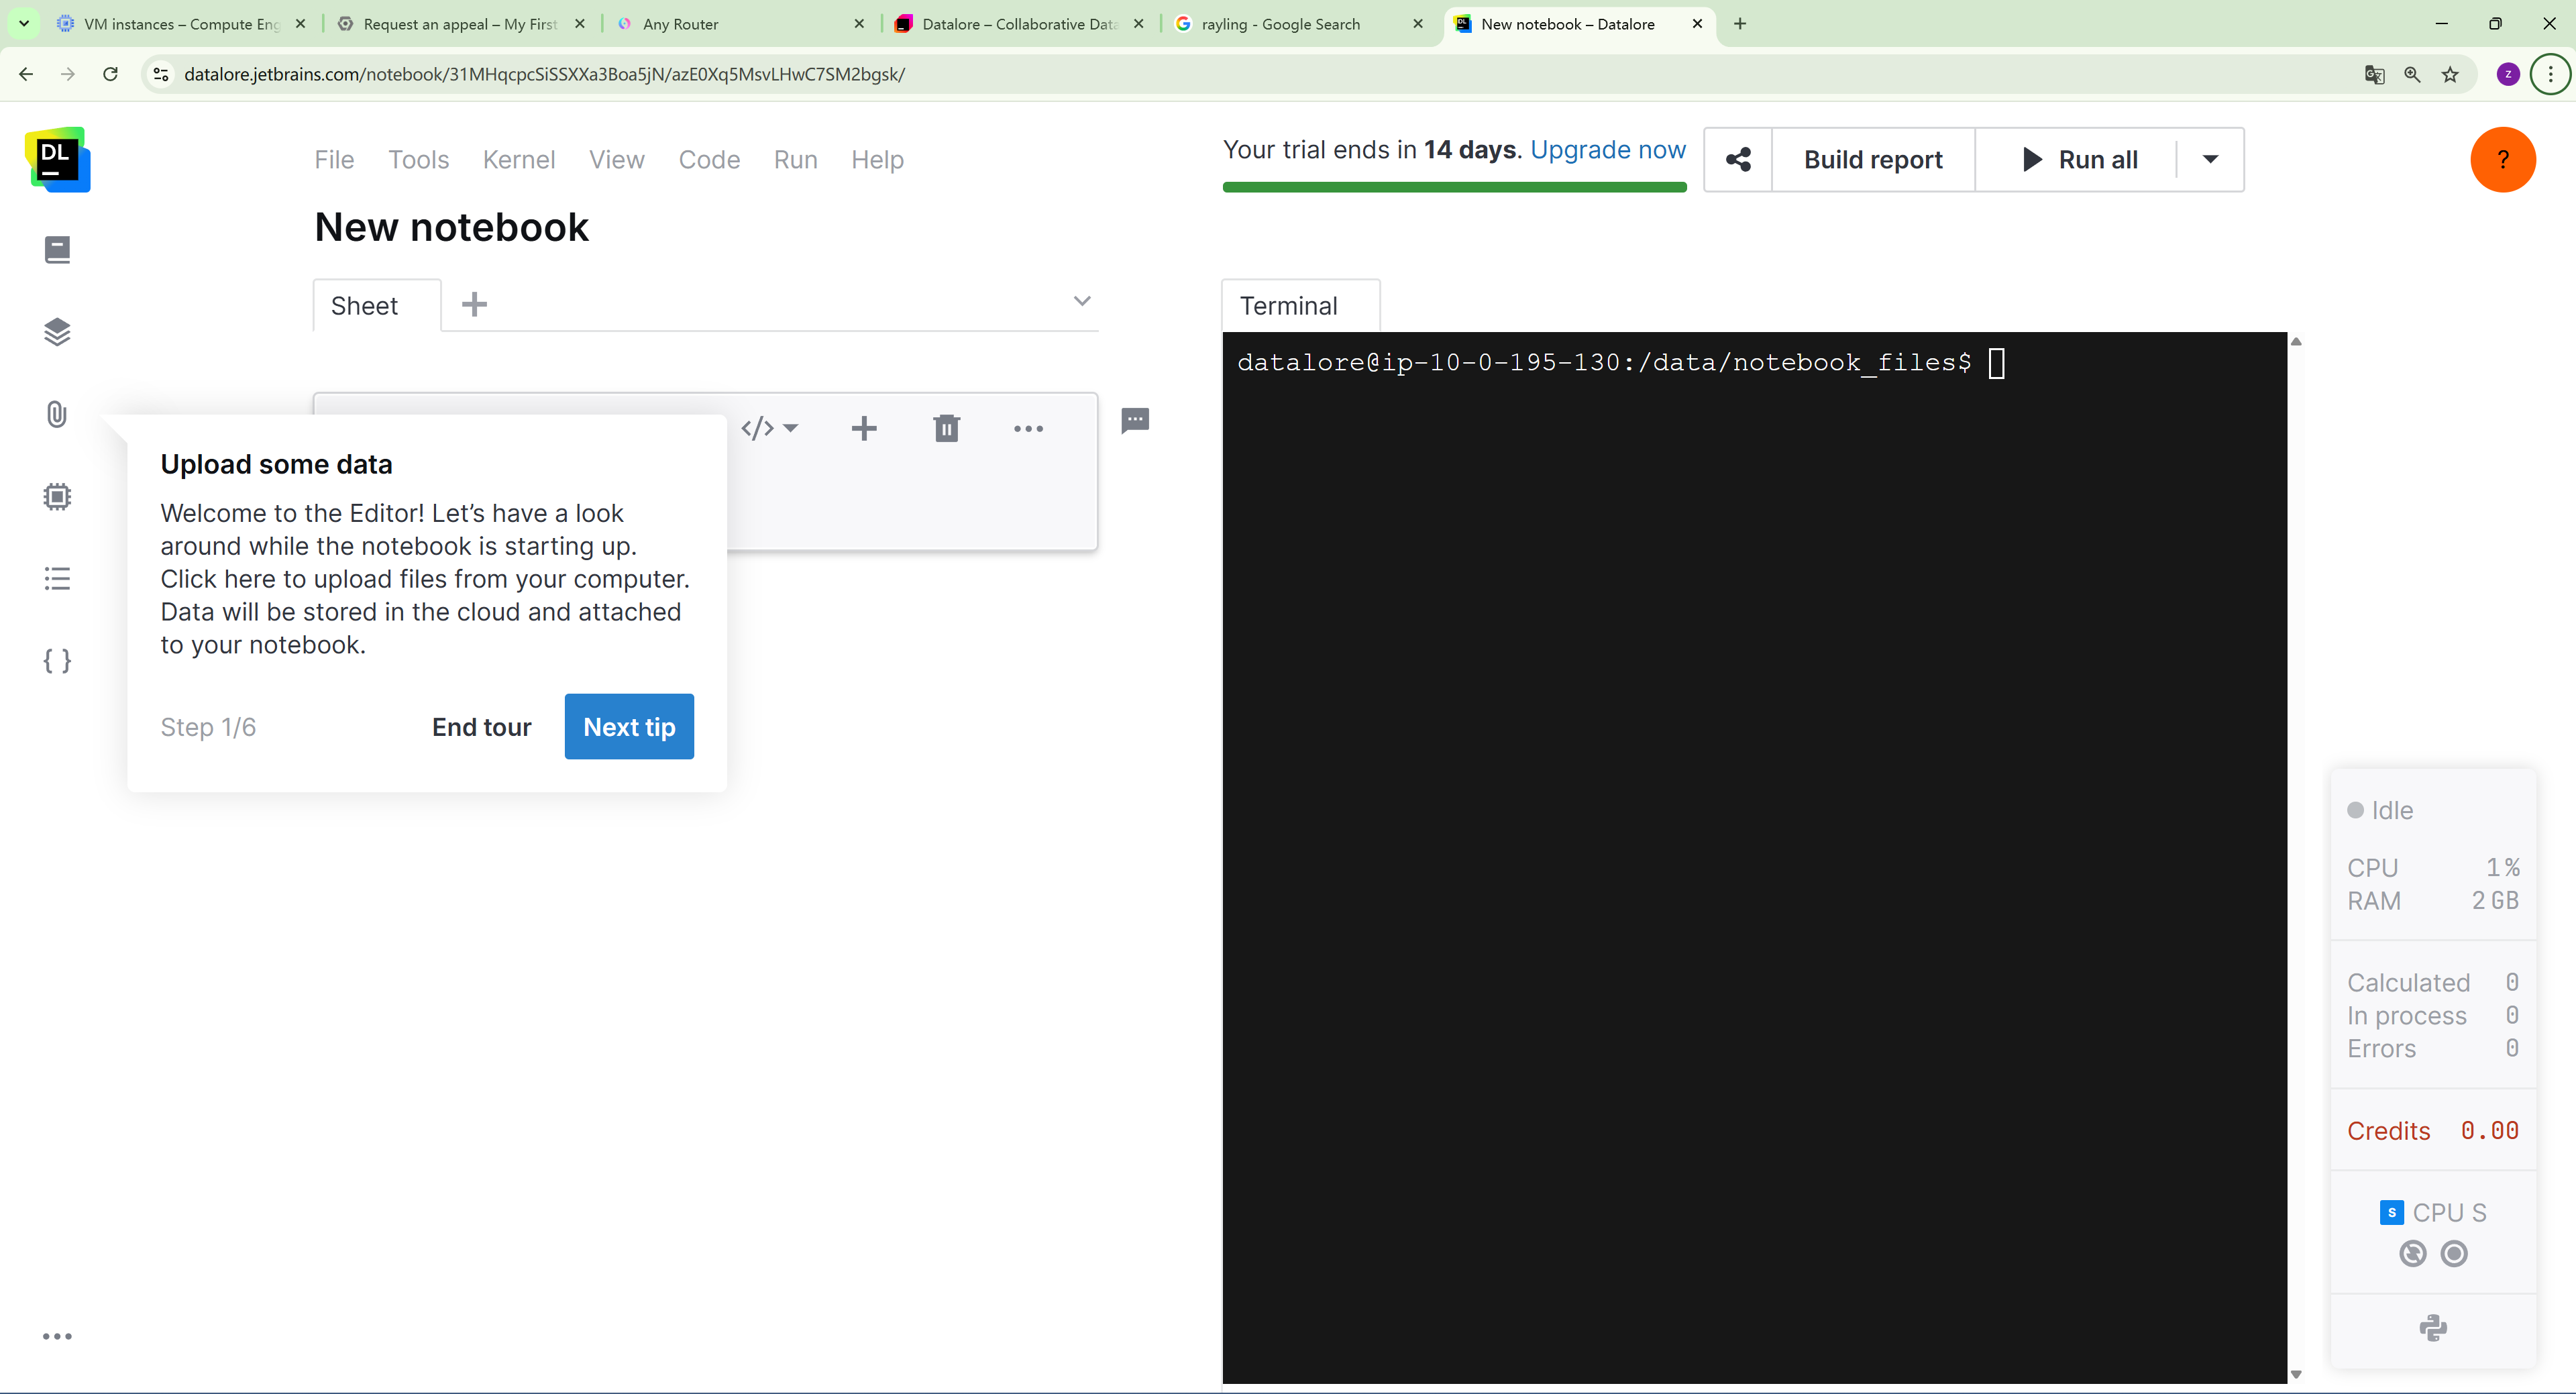This screenshot has width=2576, height=1394.
Task: Open the Run menu
Action: tap(795, 159)
